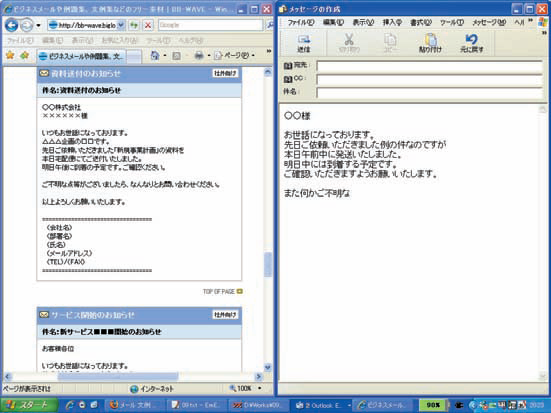Click the Print icon in browser toolbar
This screenshot has width=551, height=413.
tap(199, 56)
